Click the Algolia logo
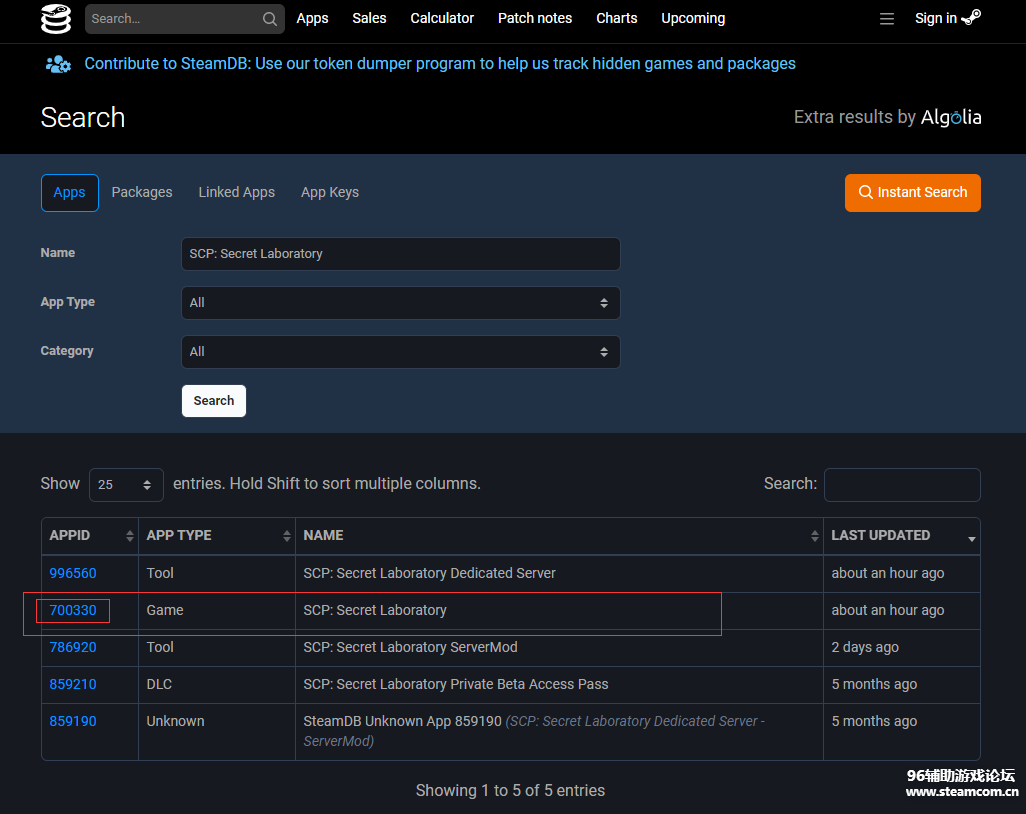 (x=951, y=118)
